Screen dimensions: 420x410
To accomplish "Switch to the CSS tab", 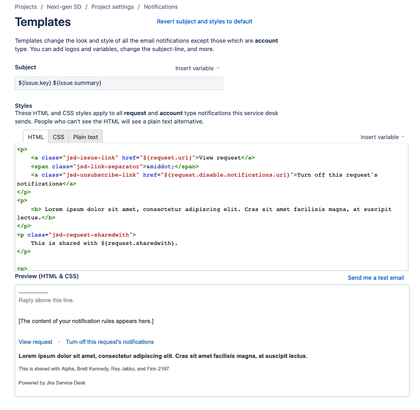I will click(58, 137).
